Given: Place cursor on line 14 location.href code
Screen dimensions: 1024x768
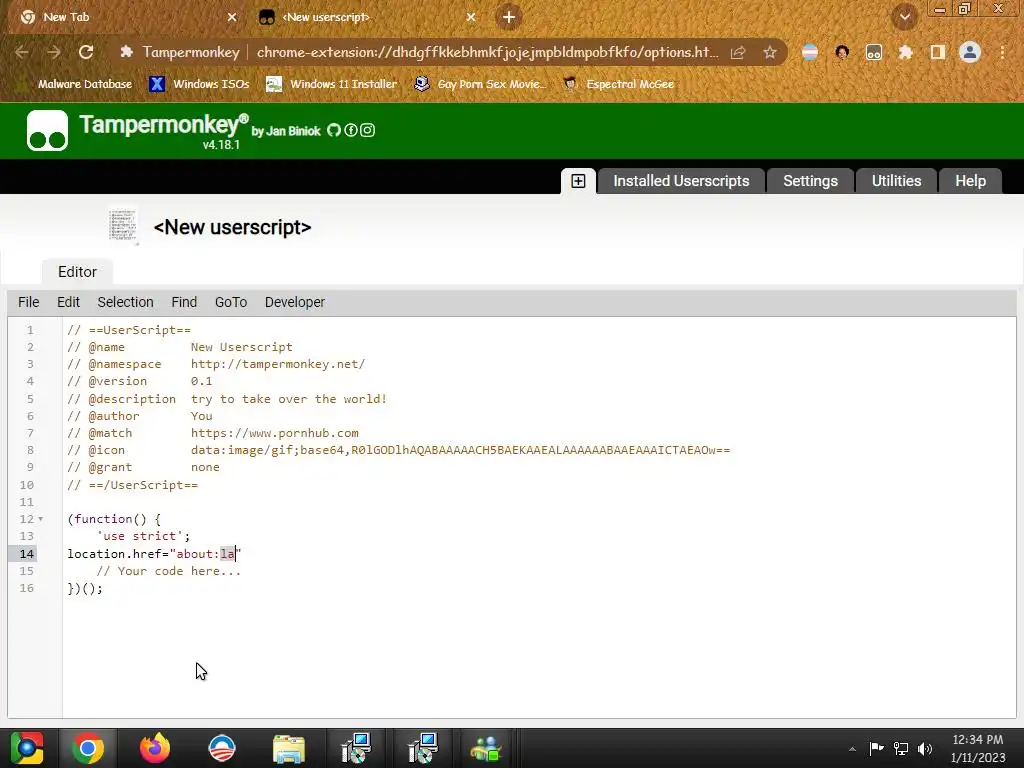Looking at the screenshot, I should [154, 554].
